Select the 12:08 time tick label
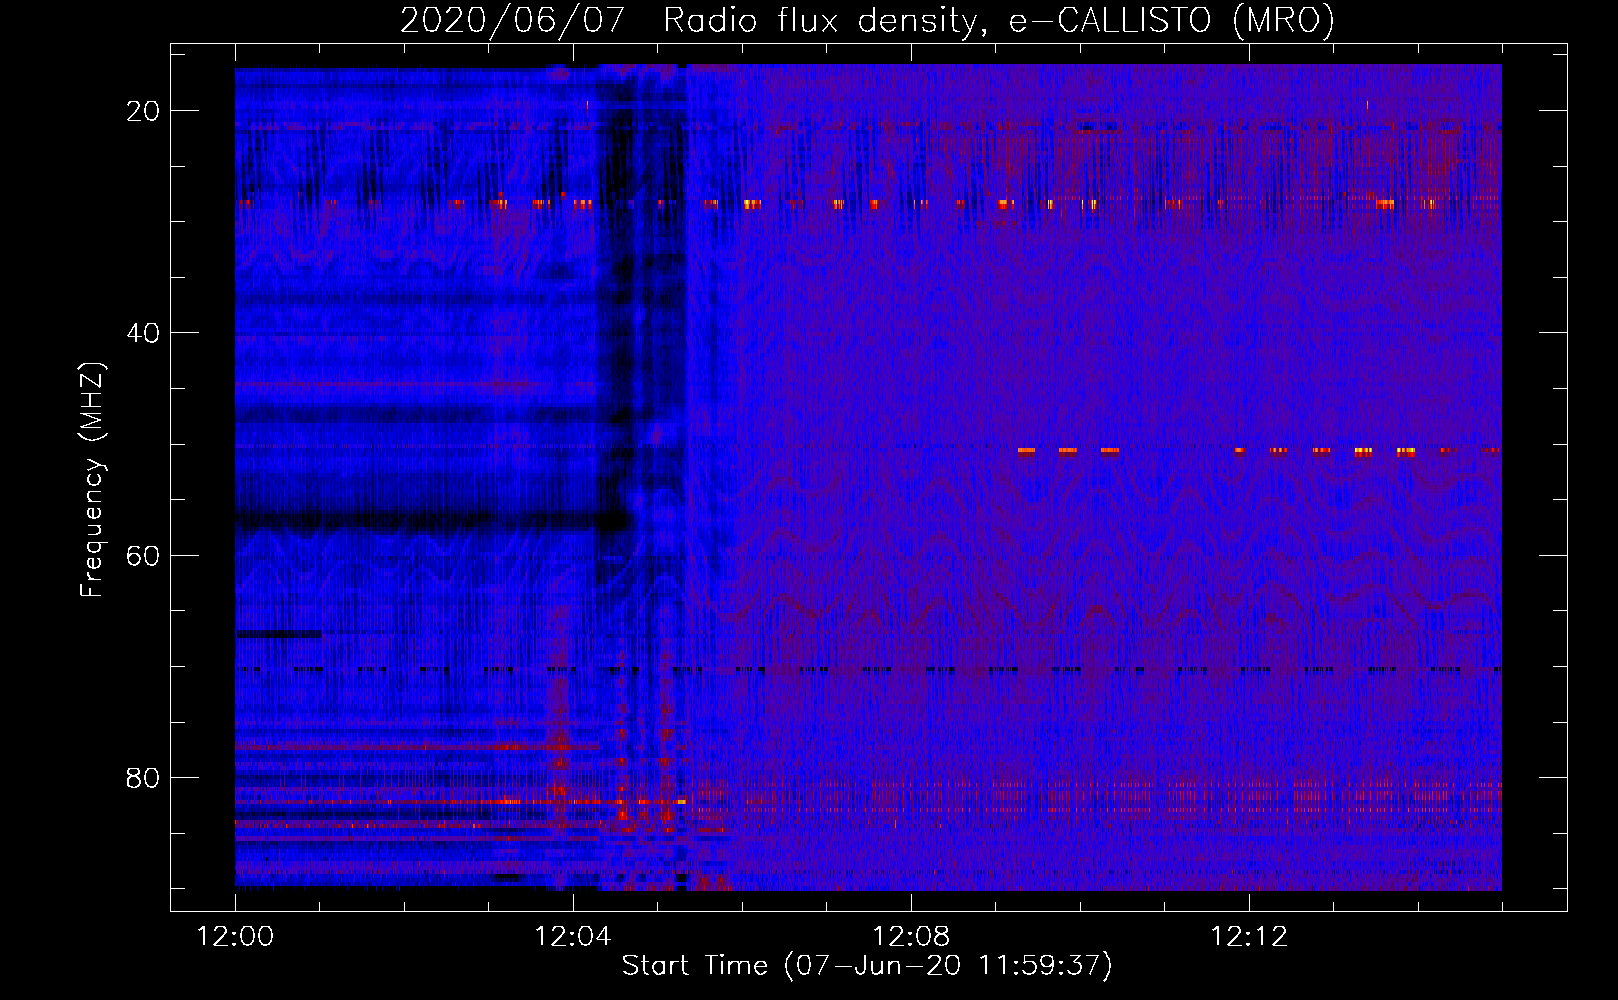This screenshot has height=1000, width=1618. click(x=910, y=937)
